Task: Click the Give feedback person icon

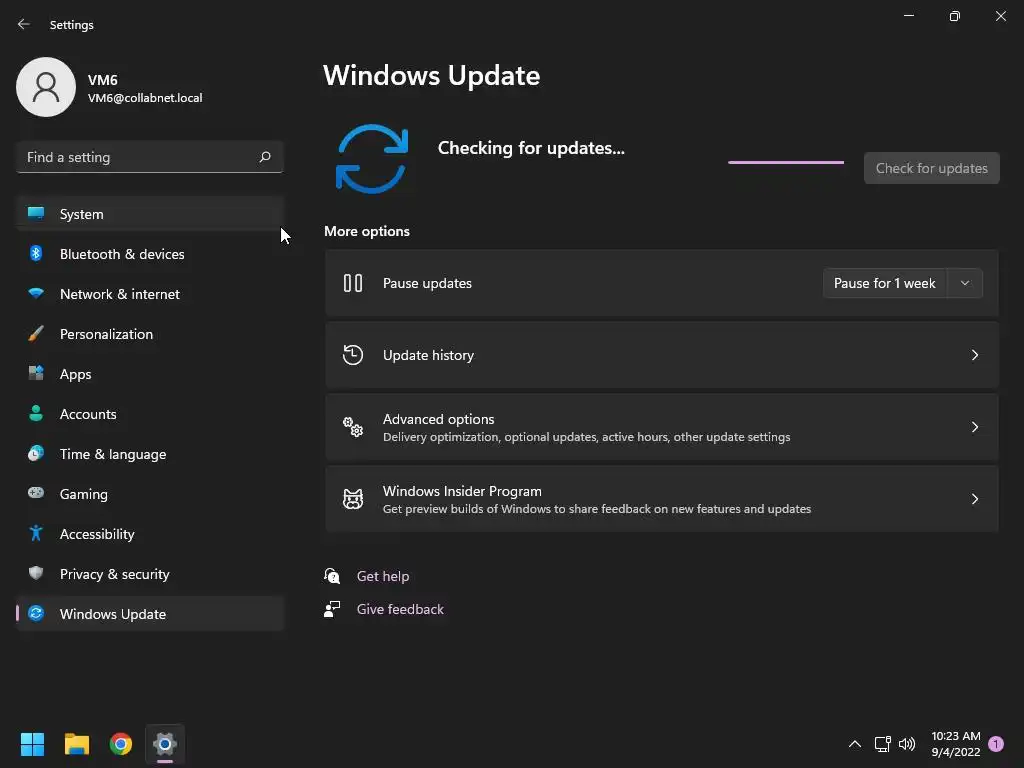Action: [x=332, y=609]
